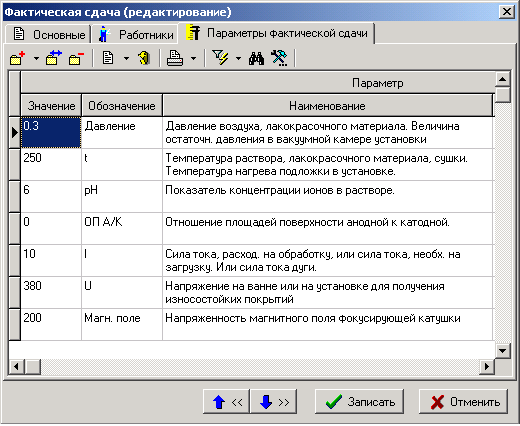520x426 pixels.
Task: Click the printer icon
Action: (x=175, y=58)
